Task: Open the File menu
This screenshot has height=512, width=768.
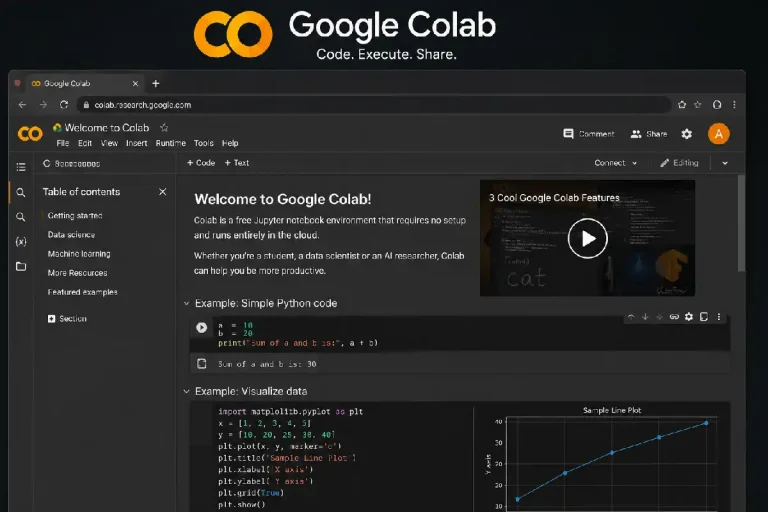Action: (63, 143)
